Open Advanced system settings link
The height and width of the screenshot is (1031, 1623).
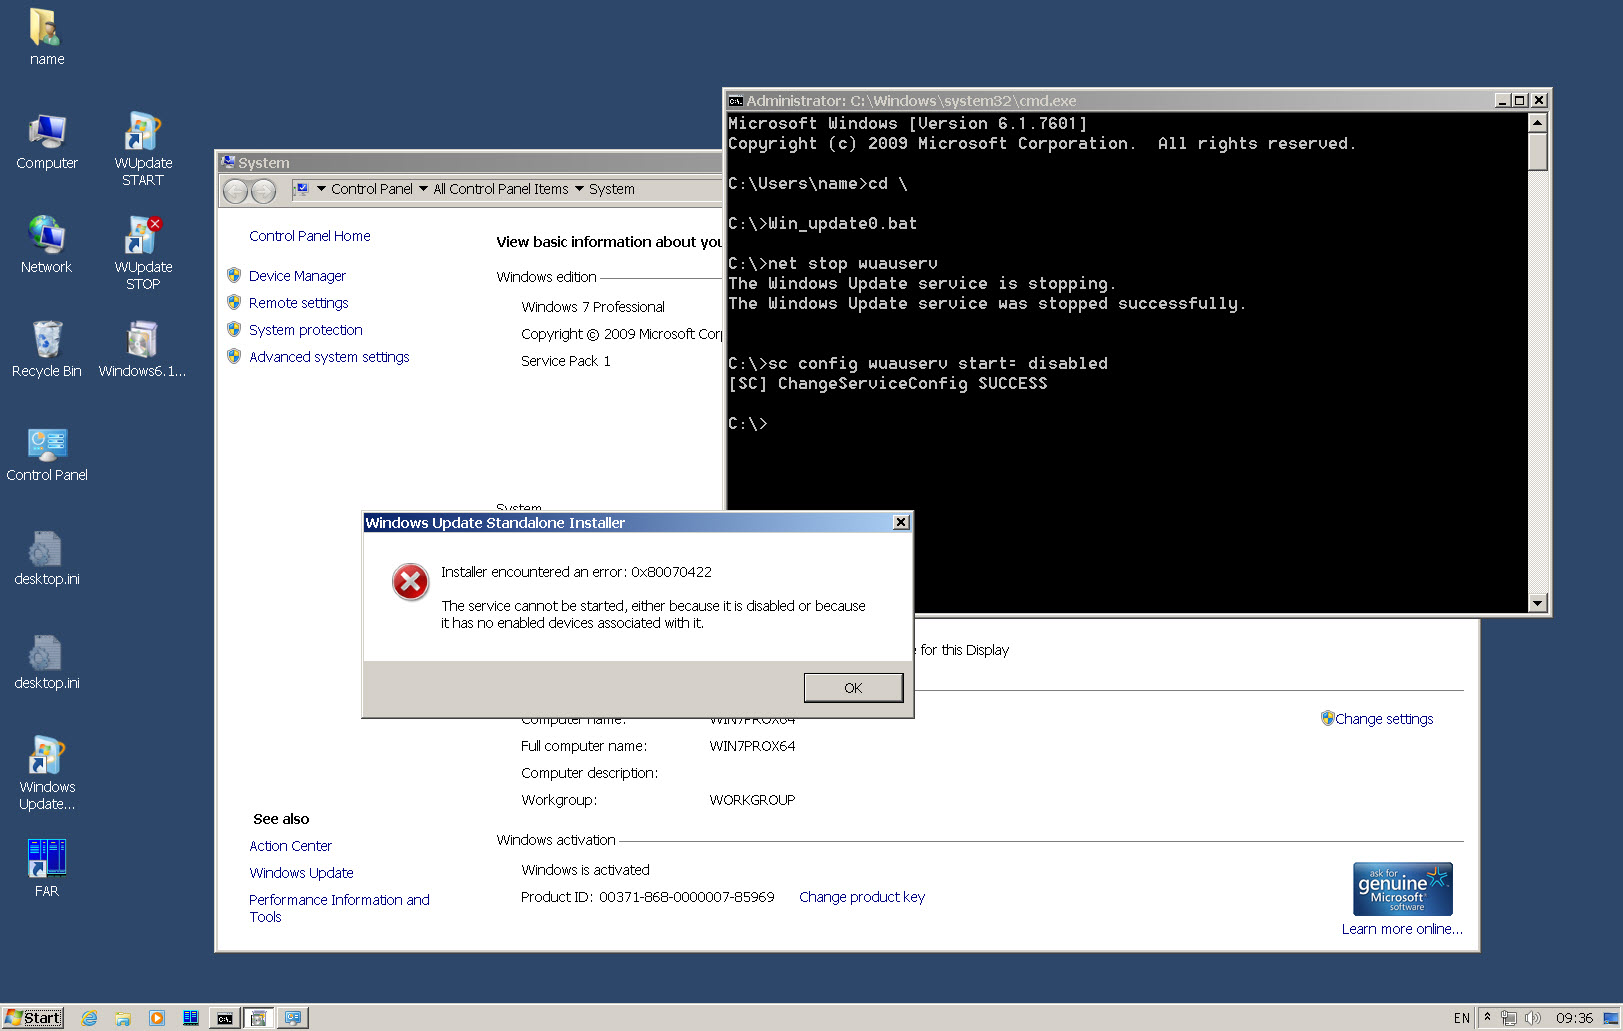(x=329, y=357)
